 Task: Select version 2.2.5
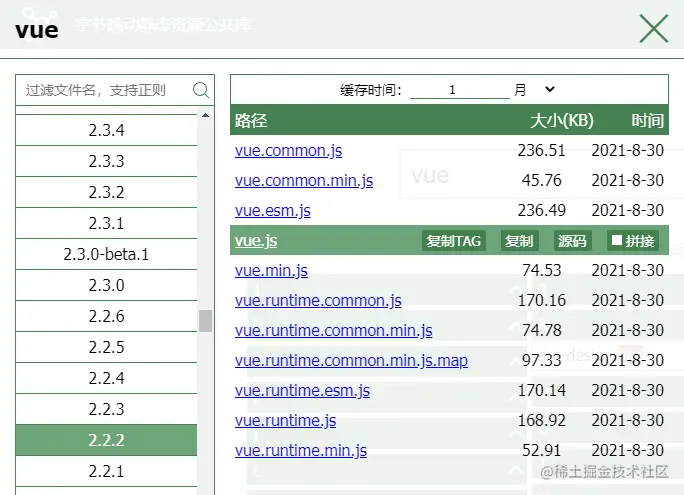106,347
